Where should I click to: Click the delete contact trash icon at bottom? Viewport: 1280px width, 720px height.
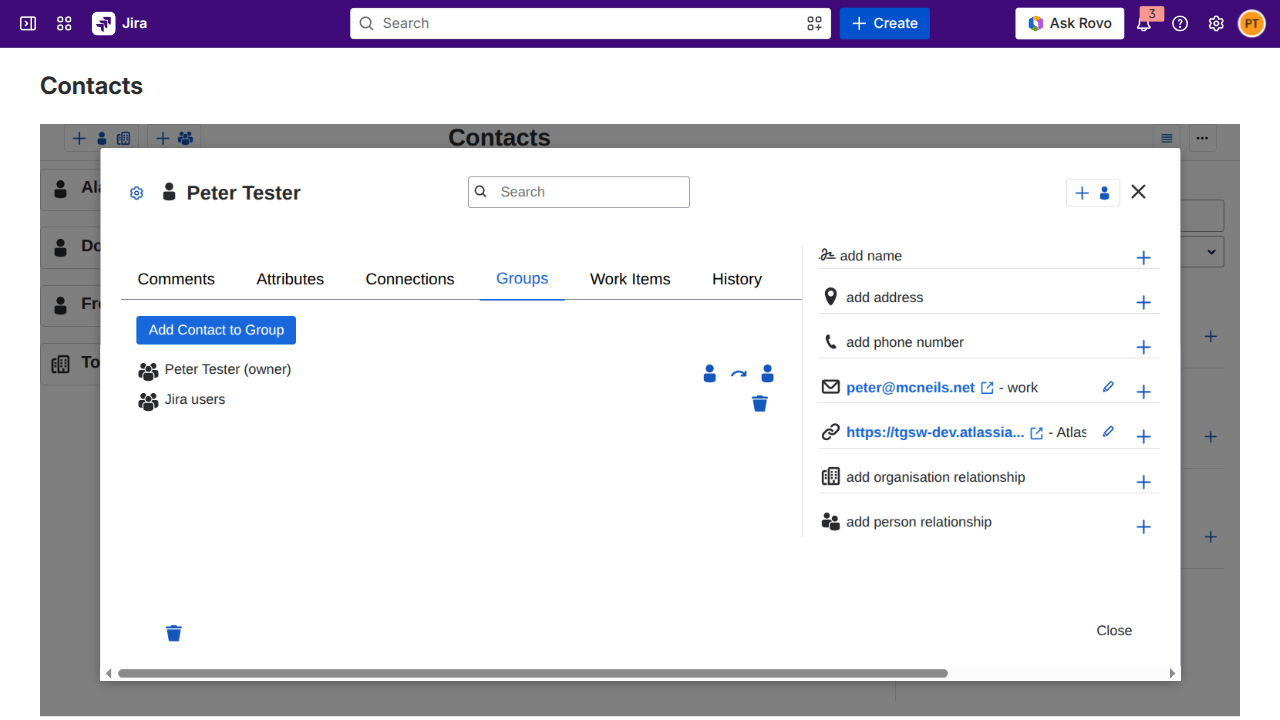(x=174, y=633)
